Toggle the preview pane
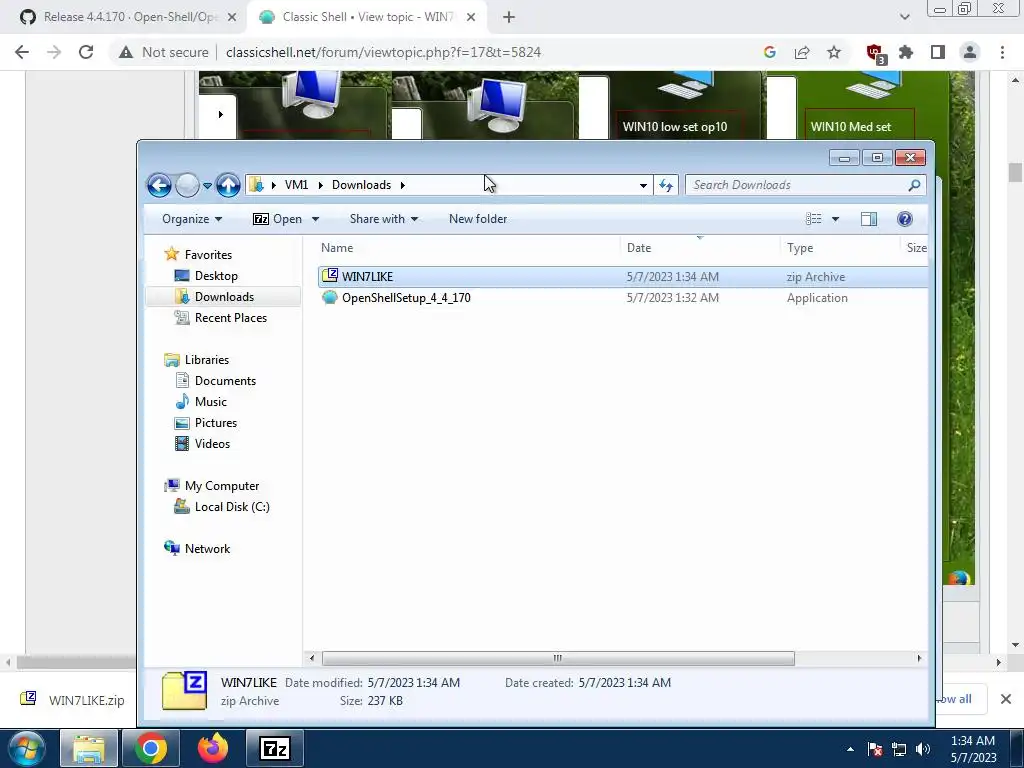 (x=869, y=219)
